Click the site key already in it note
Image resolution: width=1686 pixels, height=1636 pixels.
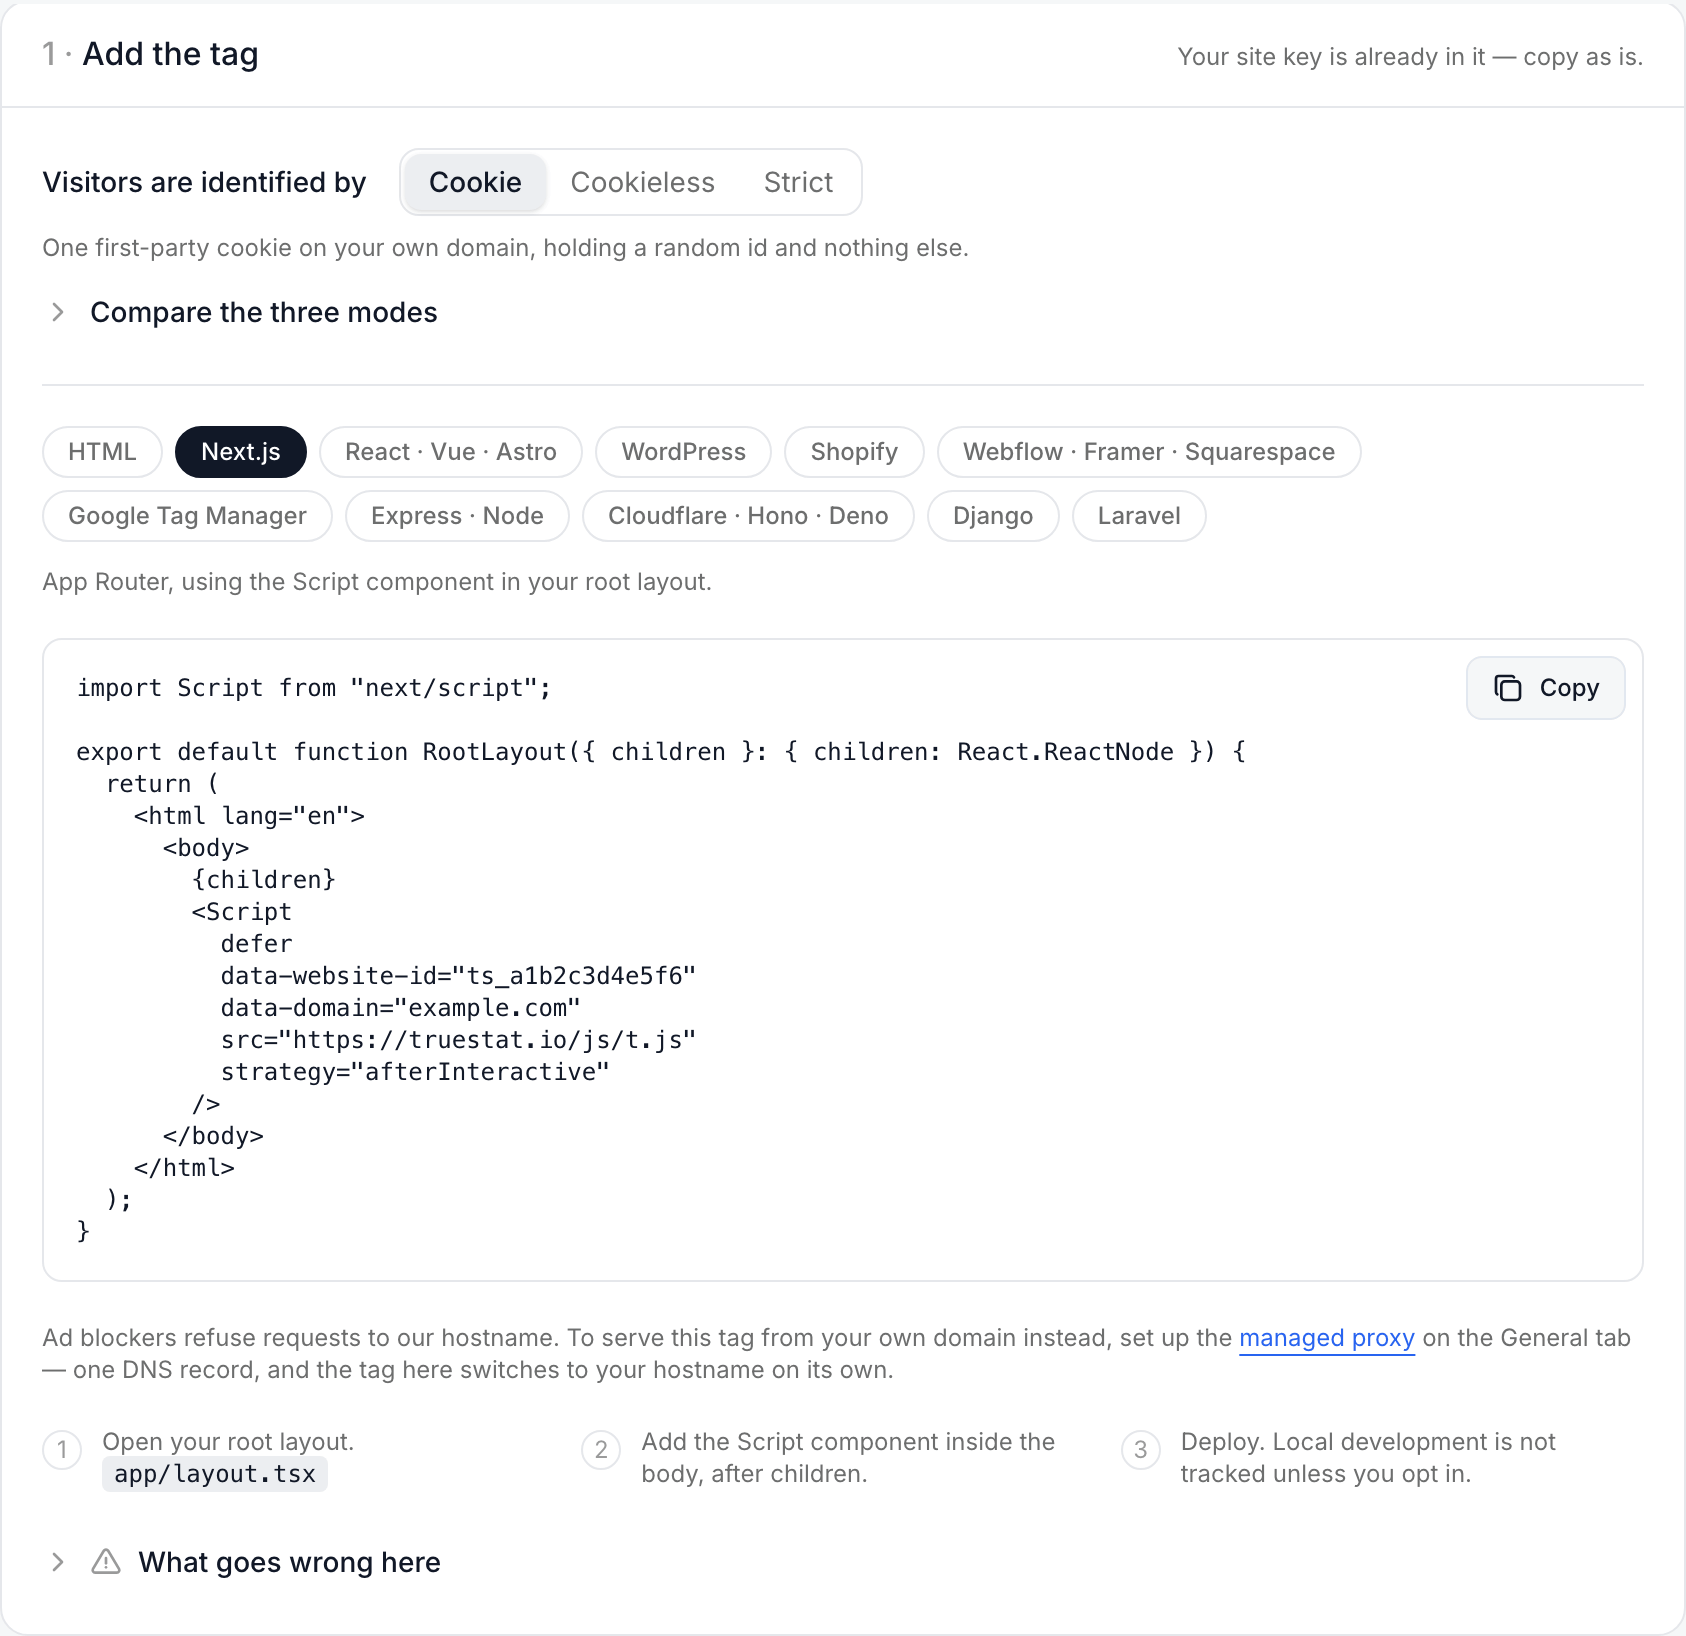click(x=1410, y=57)
